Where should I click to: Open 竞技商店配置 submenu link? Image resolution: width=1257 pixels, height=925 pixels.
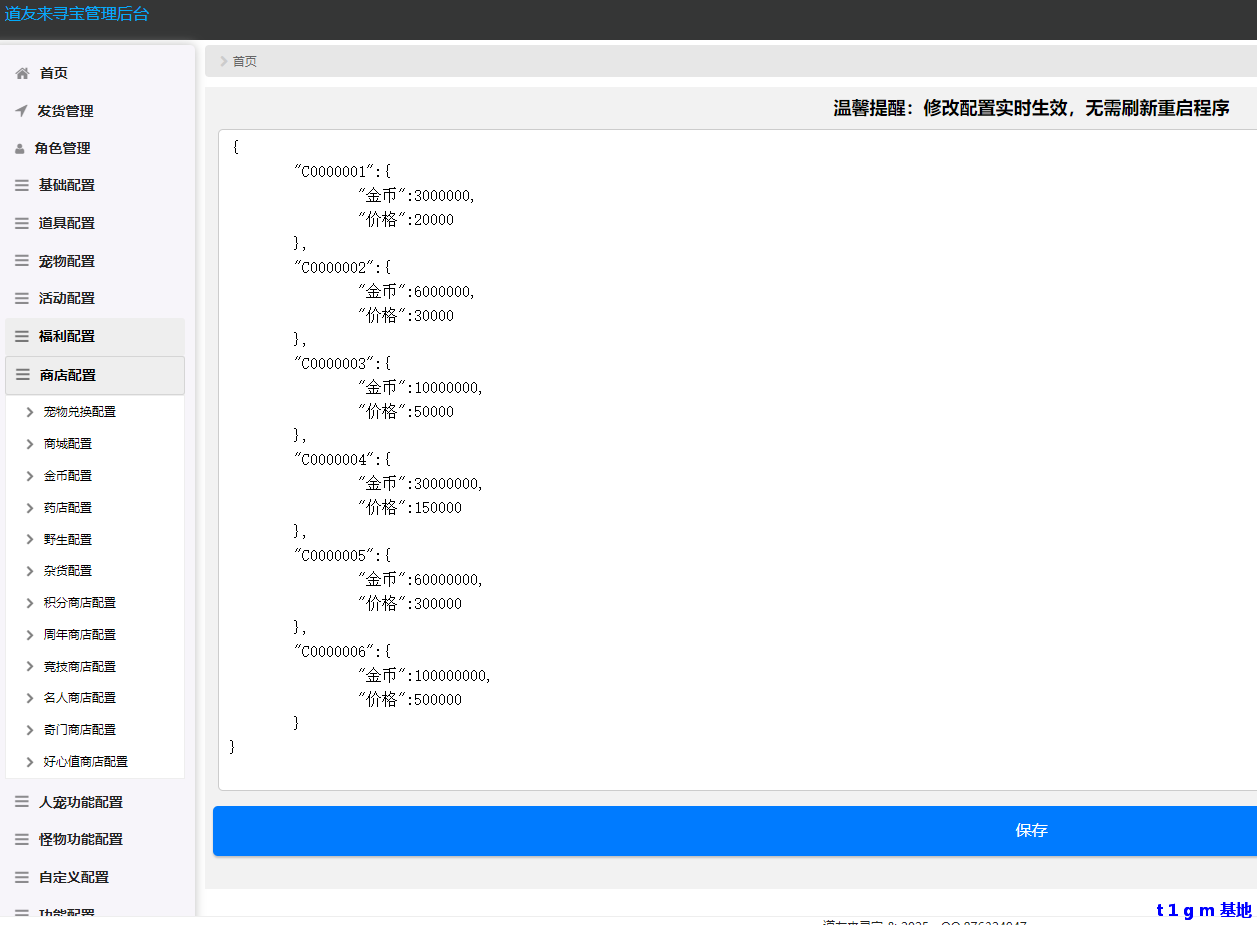pyautogui.click(x=80, y=667)
